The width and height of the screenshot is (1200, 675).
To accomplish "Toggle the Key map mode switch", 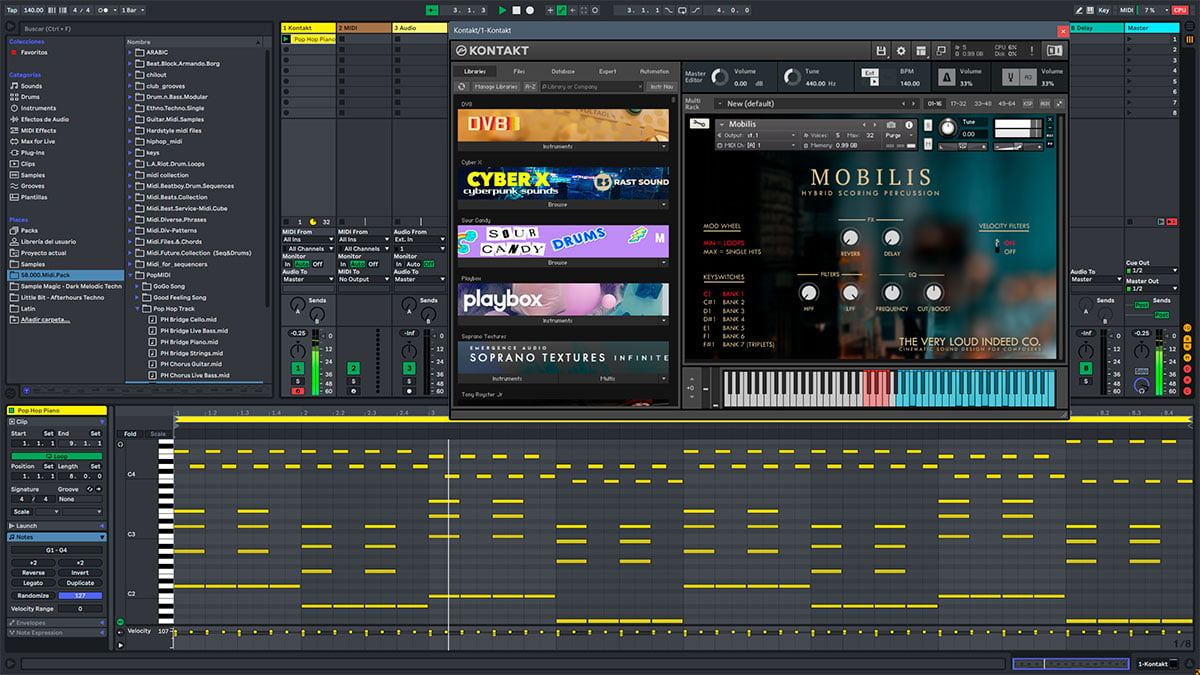I will 1105,10.
